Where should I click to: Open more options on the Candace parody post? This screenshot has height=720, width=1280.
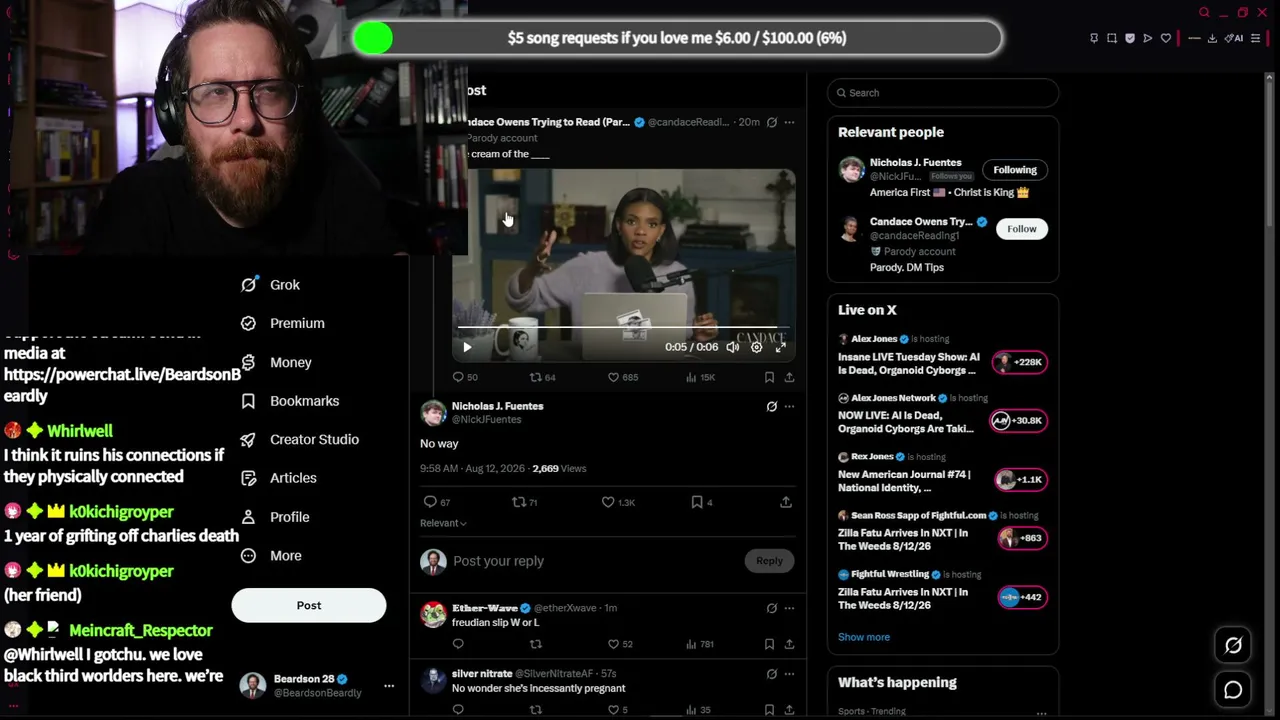tap(789, 122)
